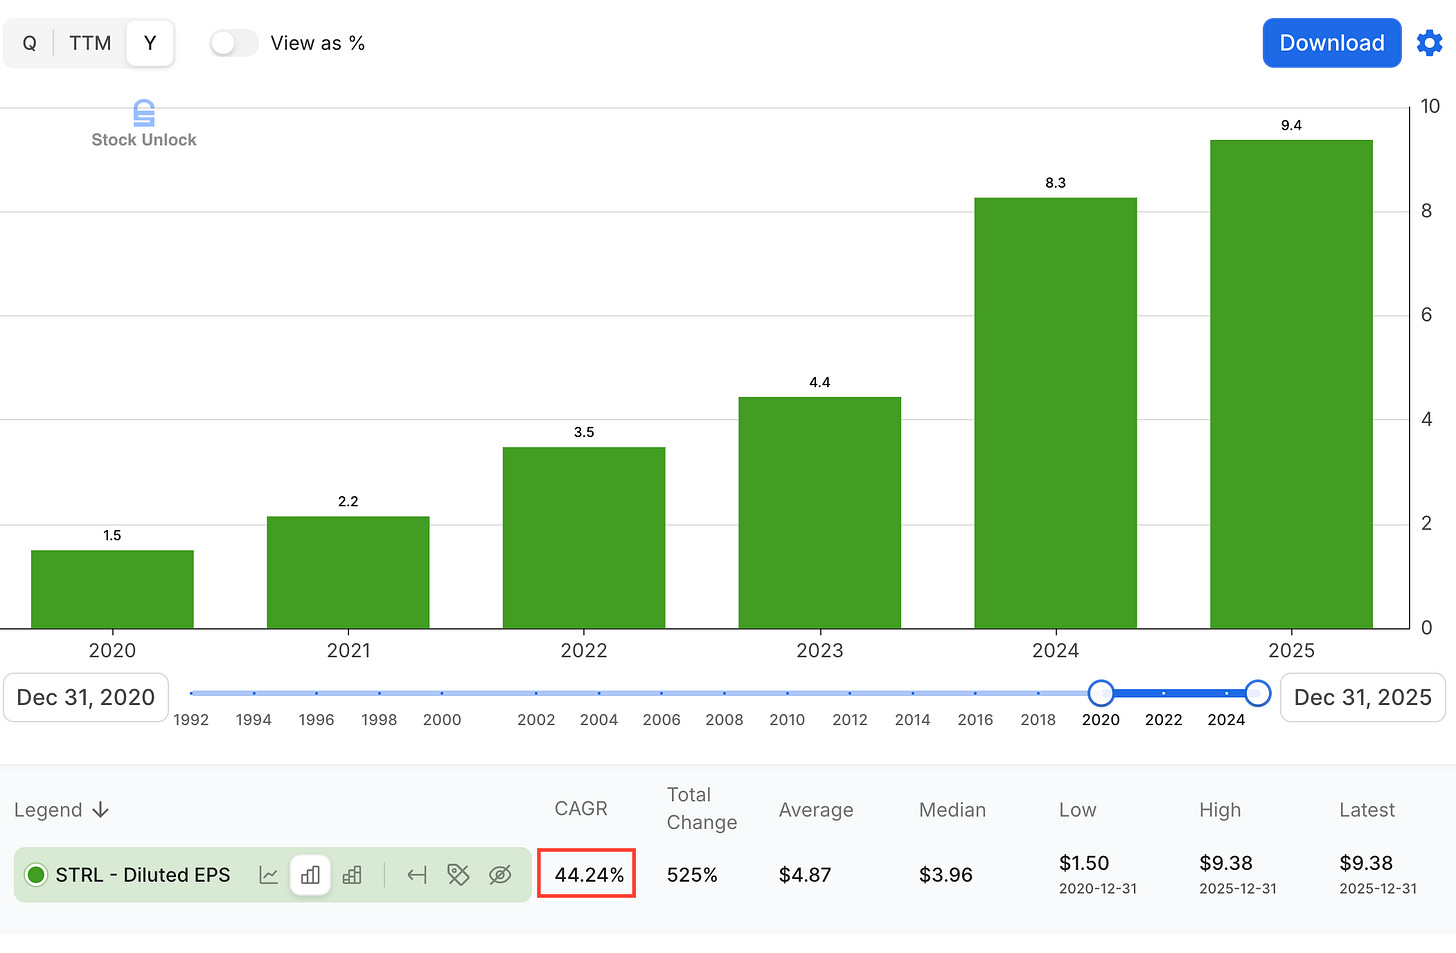The image size is (1456, 953).
Task: Toggle data labels using the tag icon
Action: [458, 875]
